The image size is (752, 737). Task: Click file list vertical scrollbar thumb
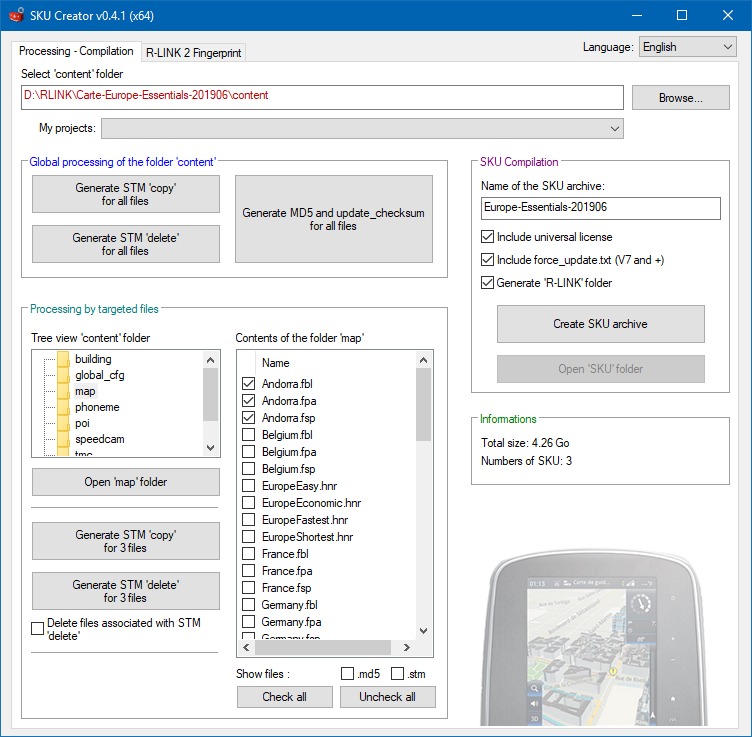click(x=423, y=405)
